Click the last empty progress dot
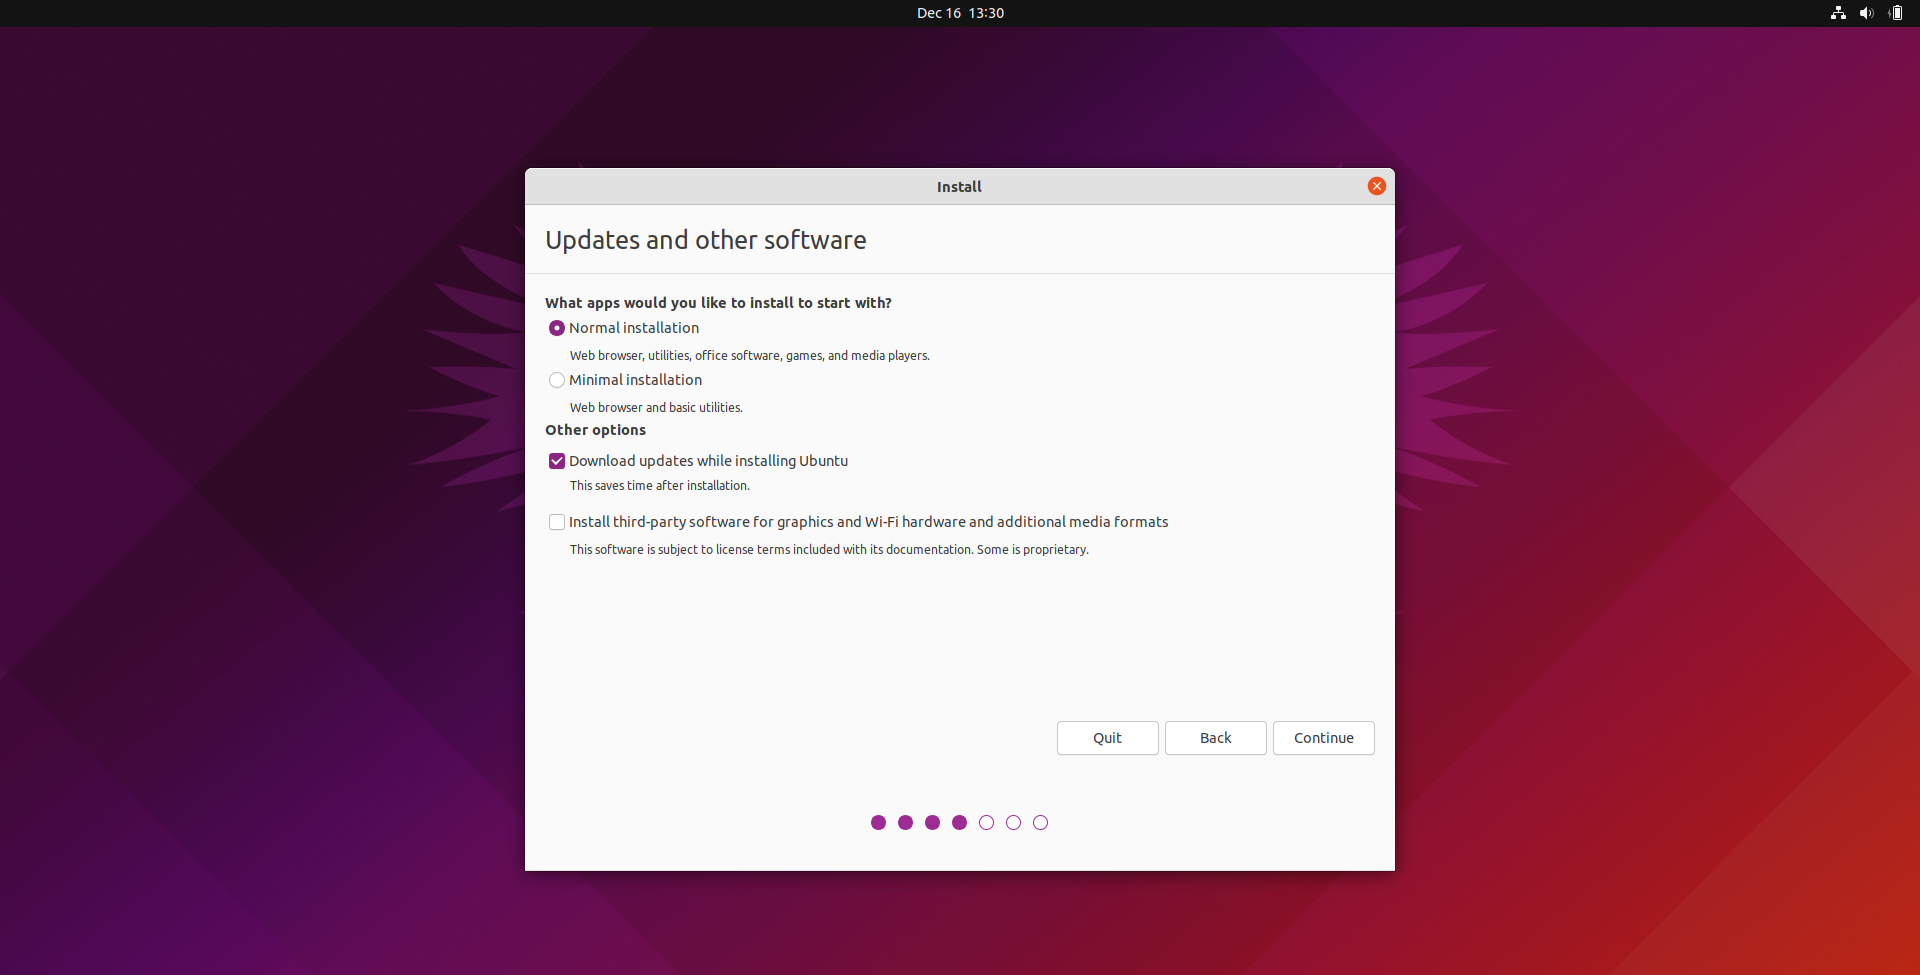This screenshot has height=975, width=1920. [x=1040, y=822]
